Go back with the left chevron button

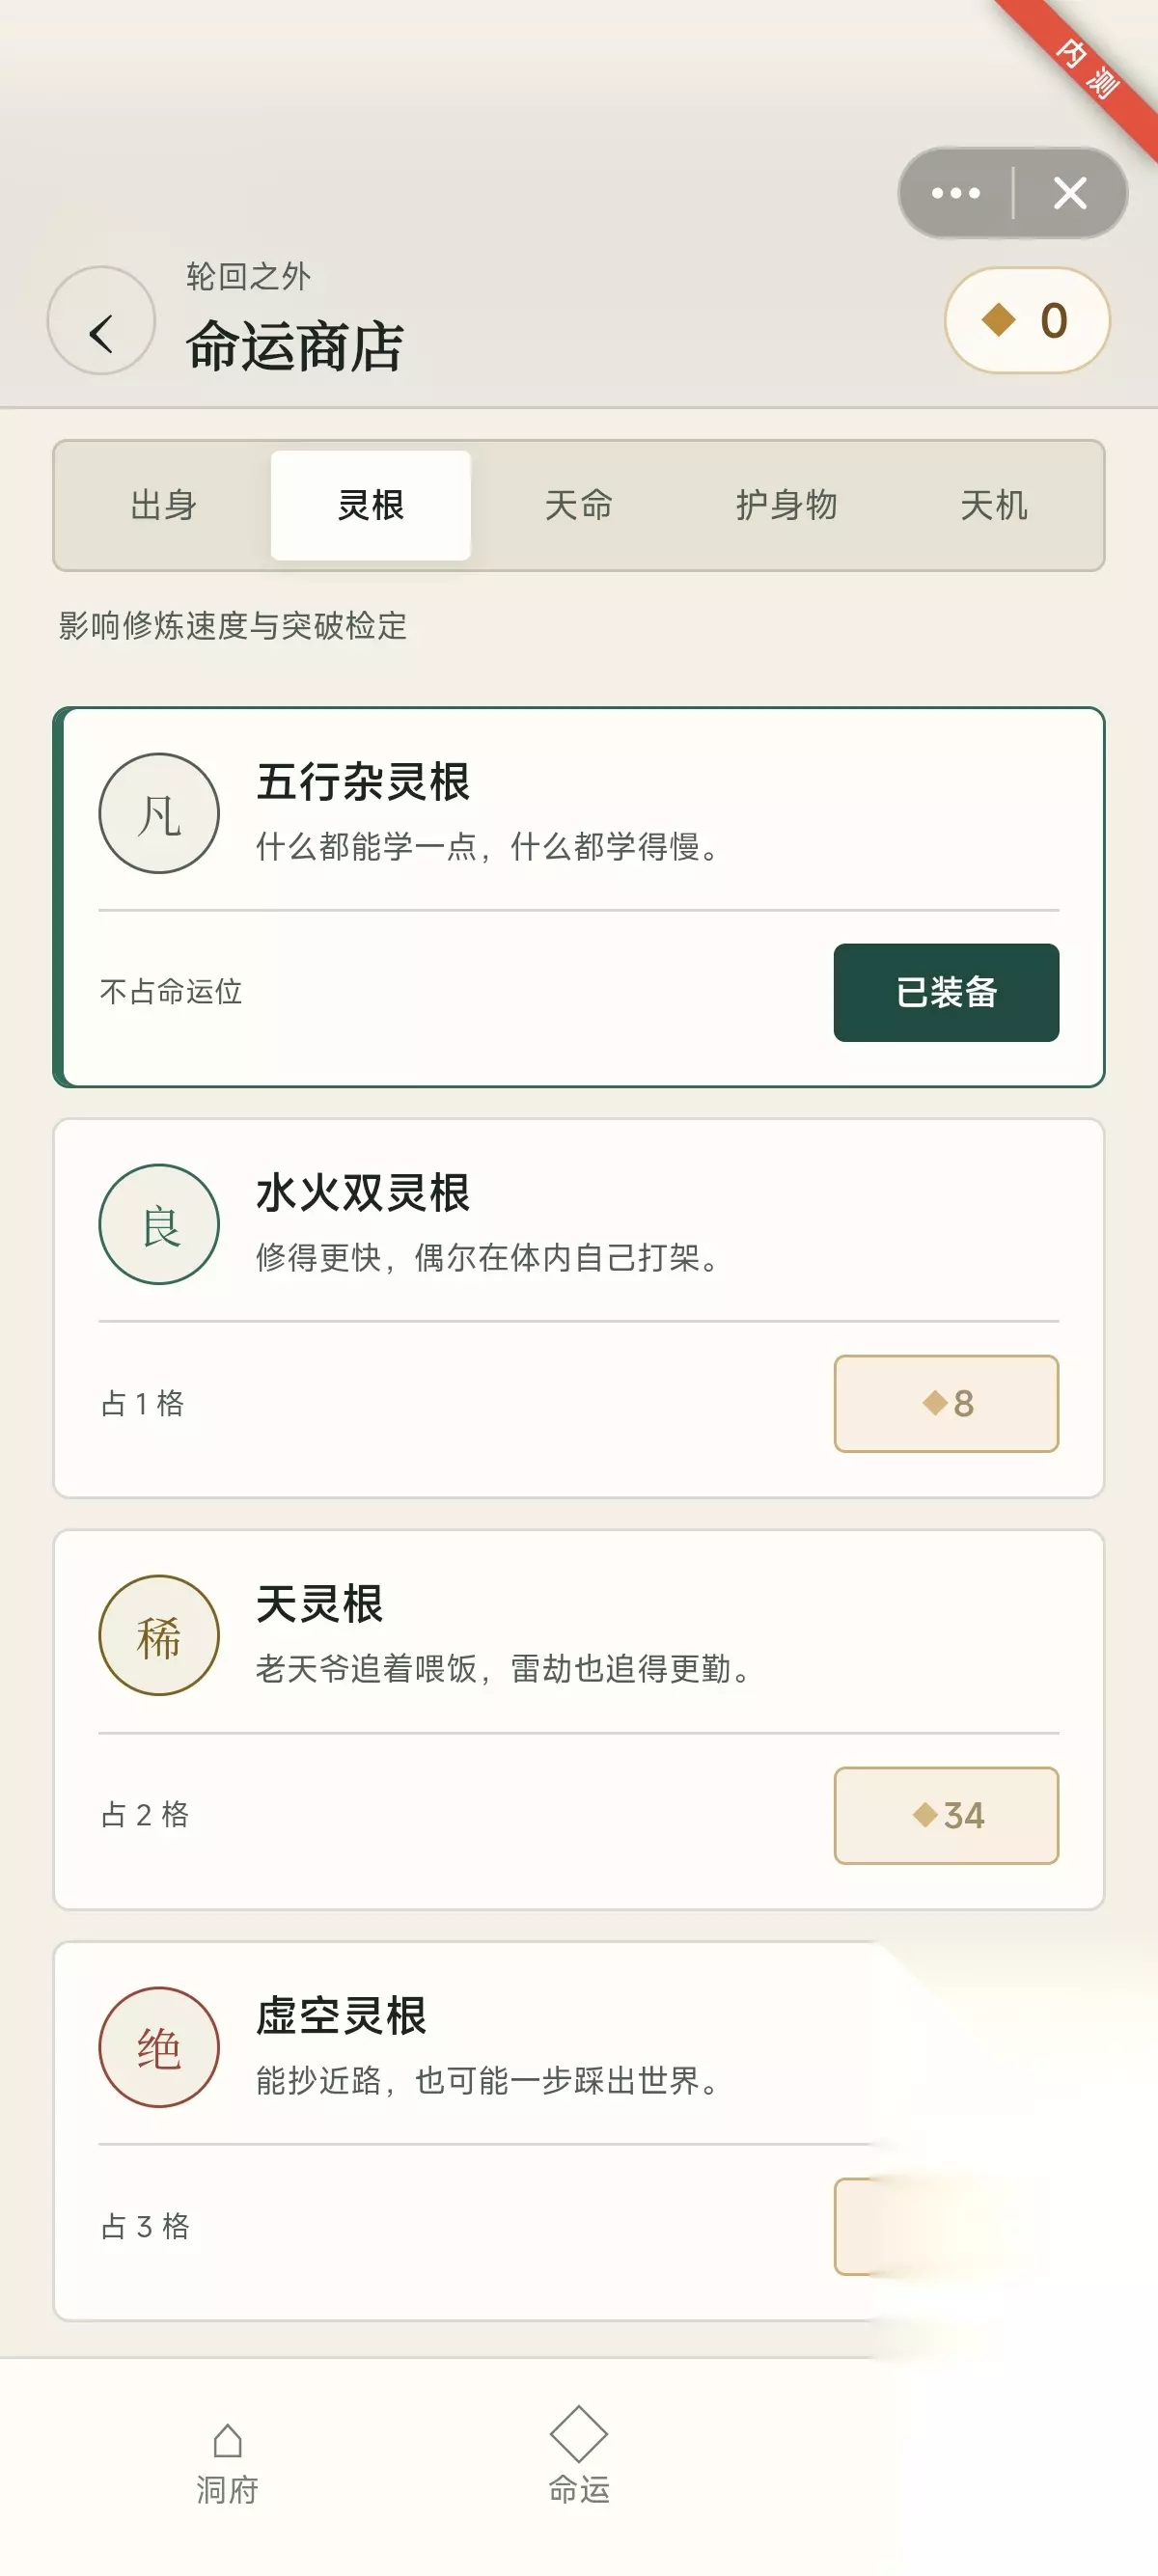point(101,320)
